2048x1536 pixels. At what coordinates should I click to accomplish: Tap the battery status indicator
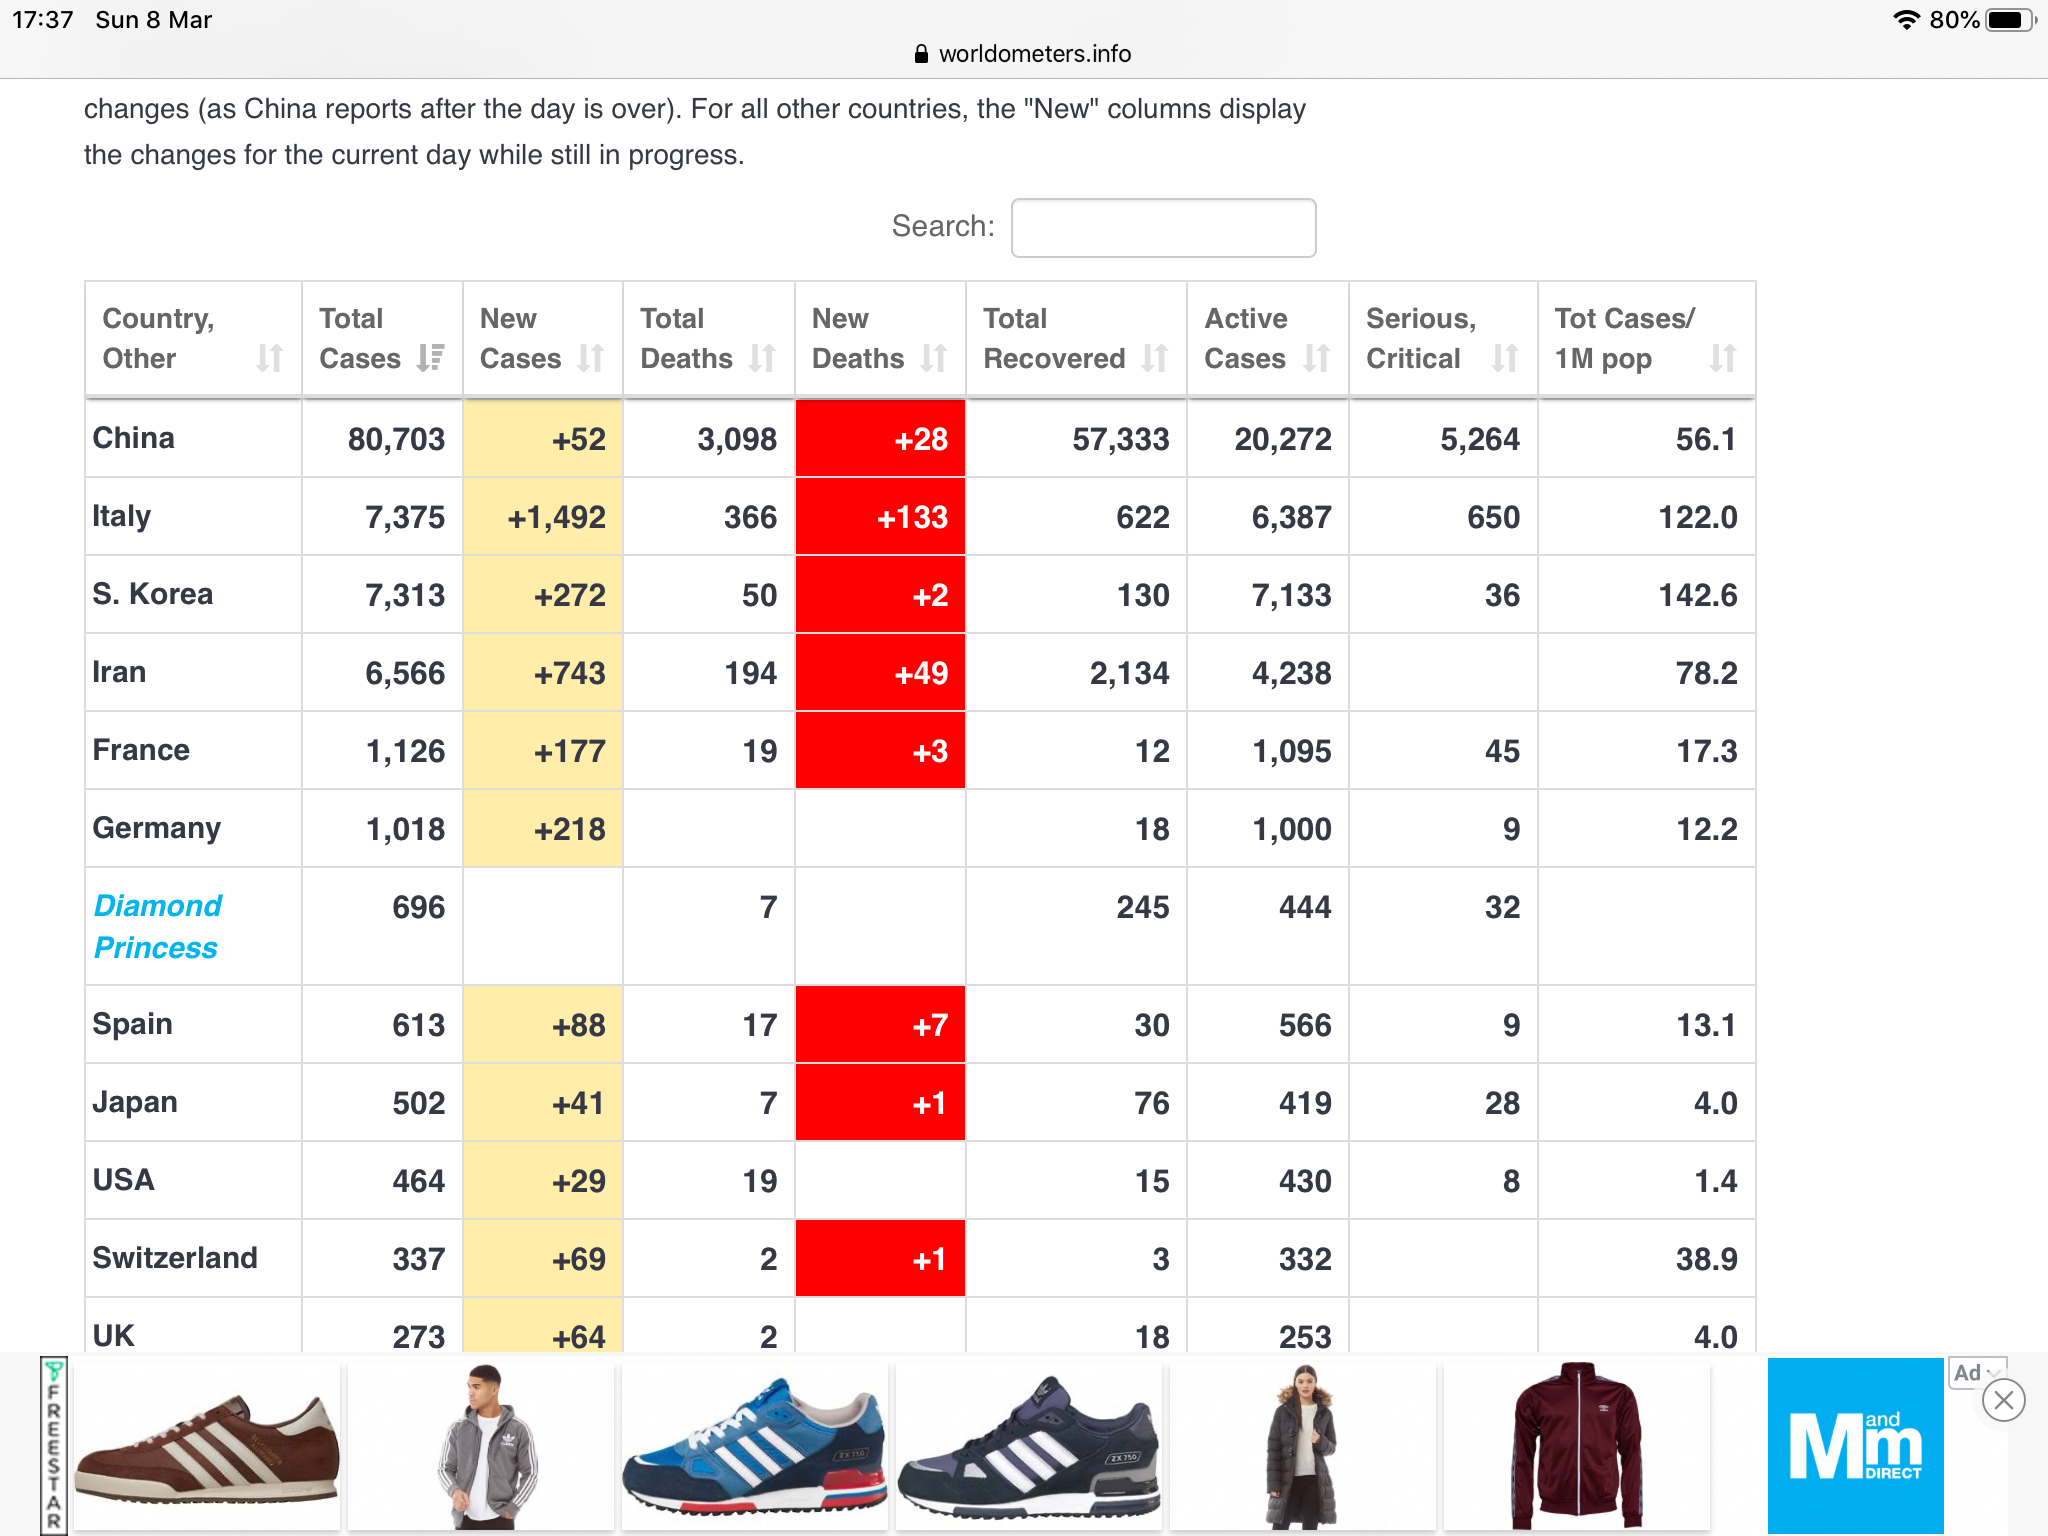2010,20
